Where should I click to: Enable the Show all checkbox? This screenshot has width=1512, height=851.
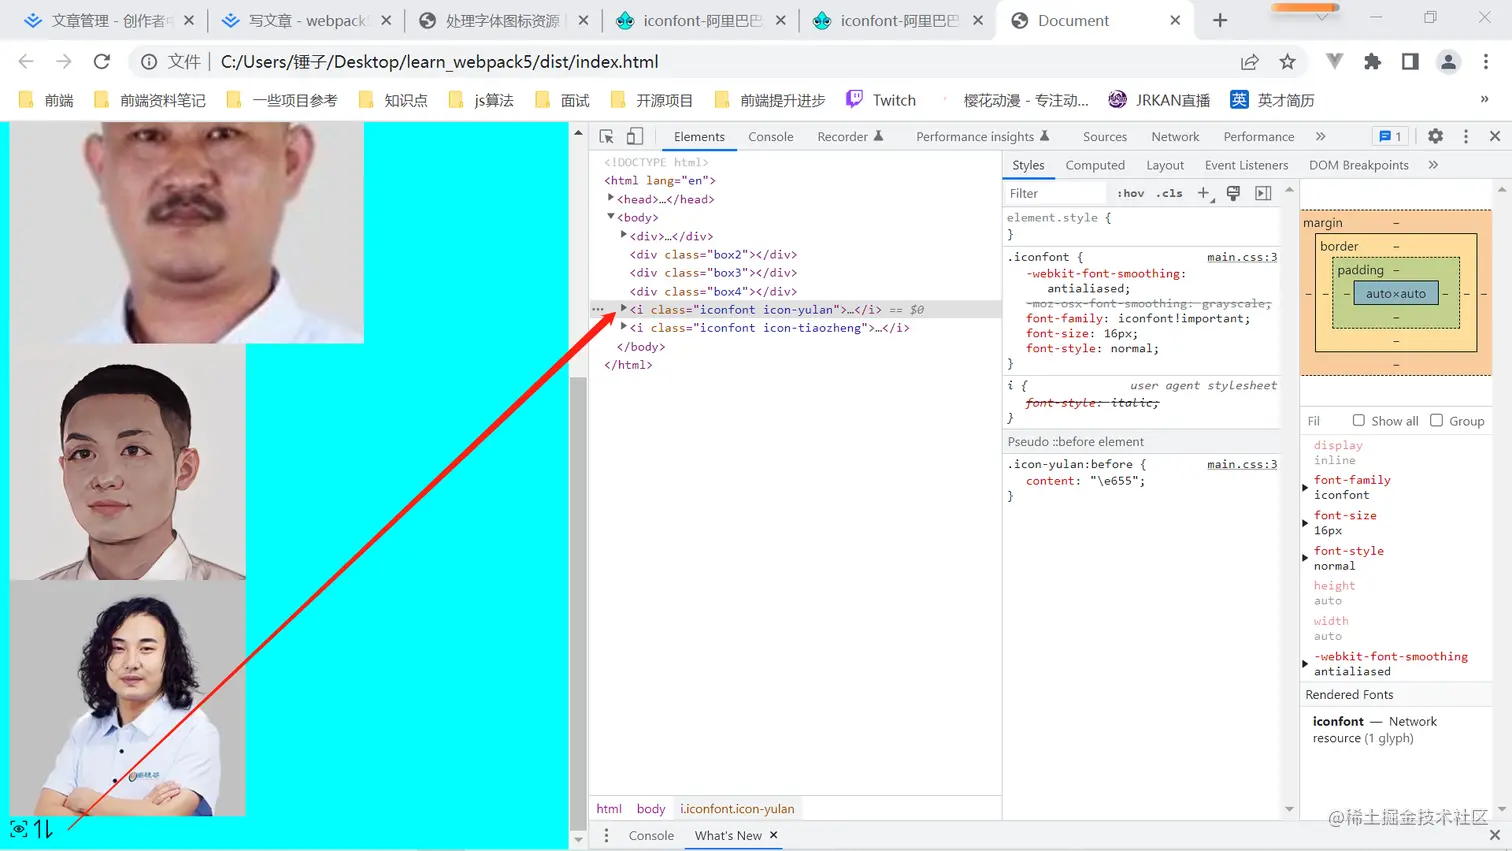click(1358, 420)
